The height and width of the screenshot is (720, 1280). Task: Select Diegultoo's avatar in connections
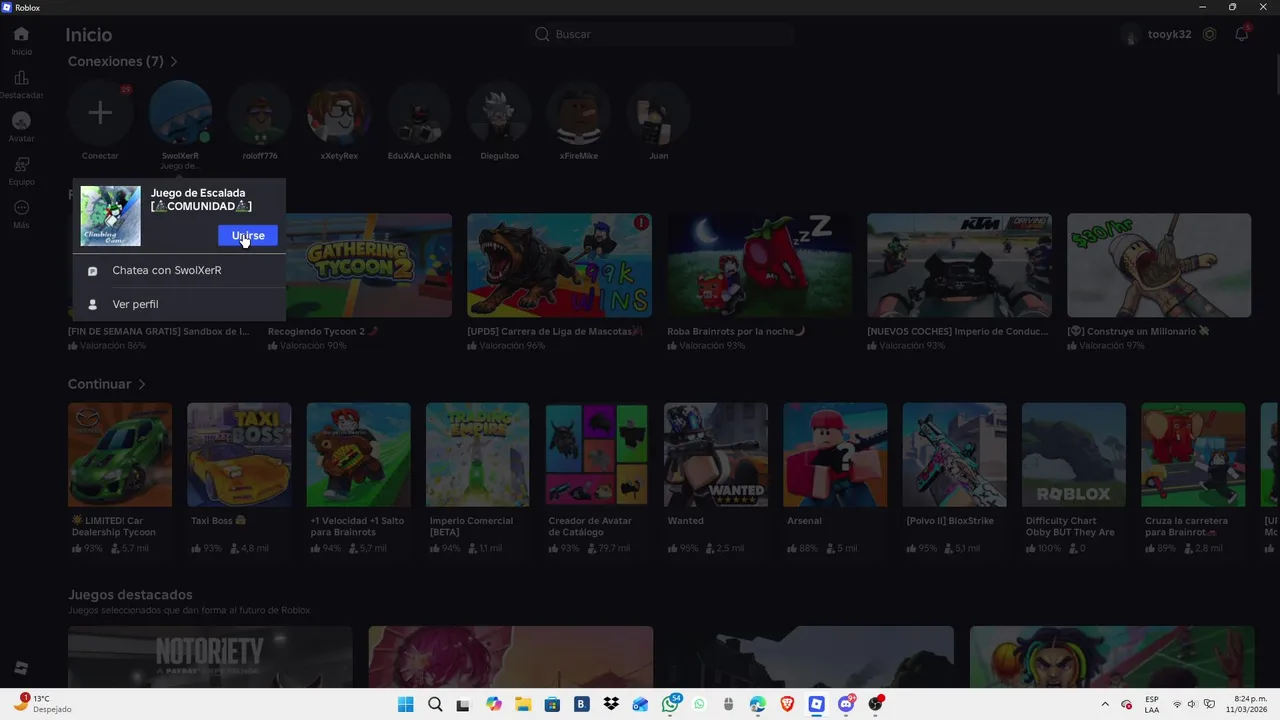[499, 113]
